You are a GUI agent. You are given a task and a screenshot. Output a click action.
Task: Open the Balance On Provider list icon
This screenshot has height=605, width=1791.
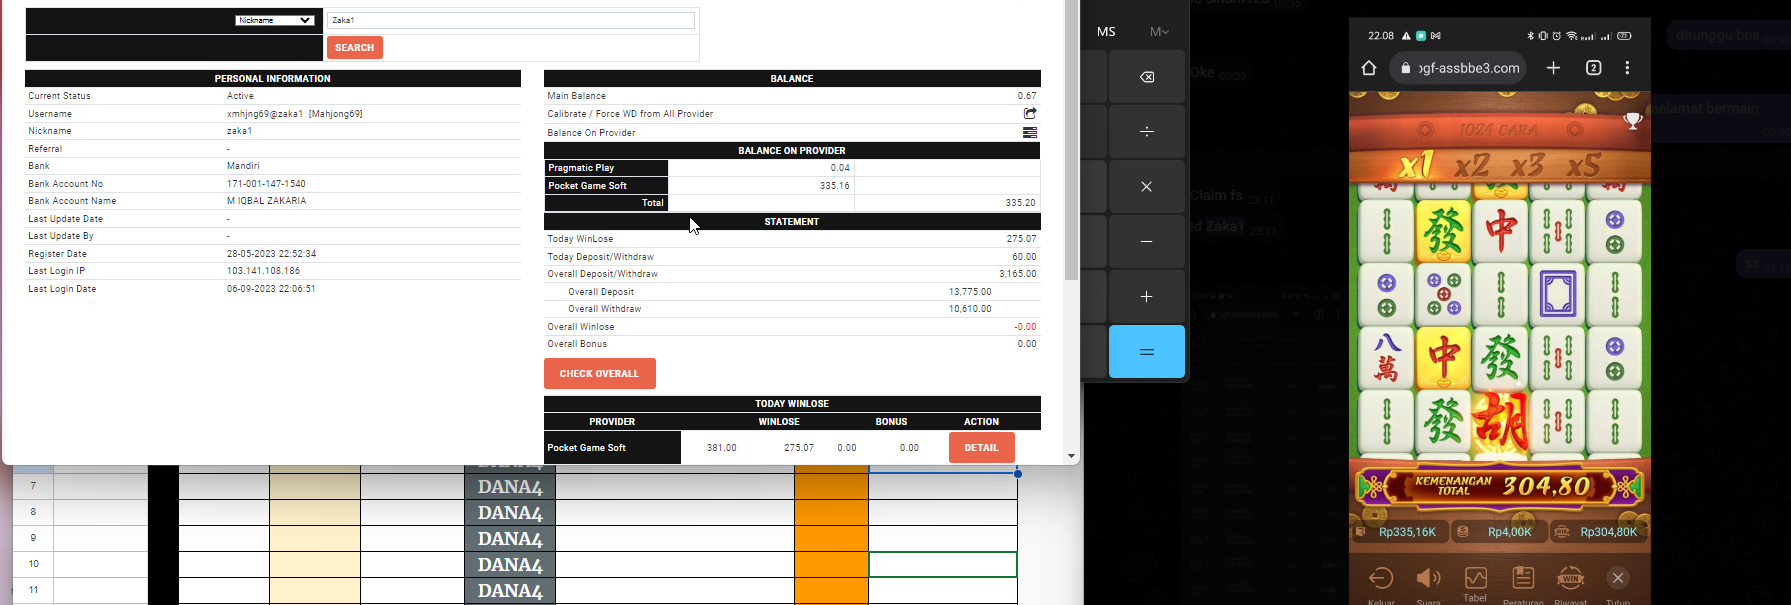[x=1030, y=132]
